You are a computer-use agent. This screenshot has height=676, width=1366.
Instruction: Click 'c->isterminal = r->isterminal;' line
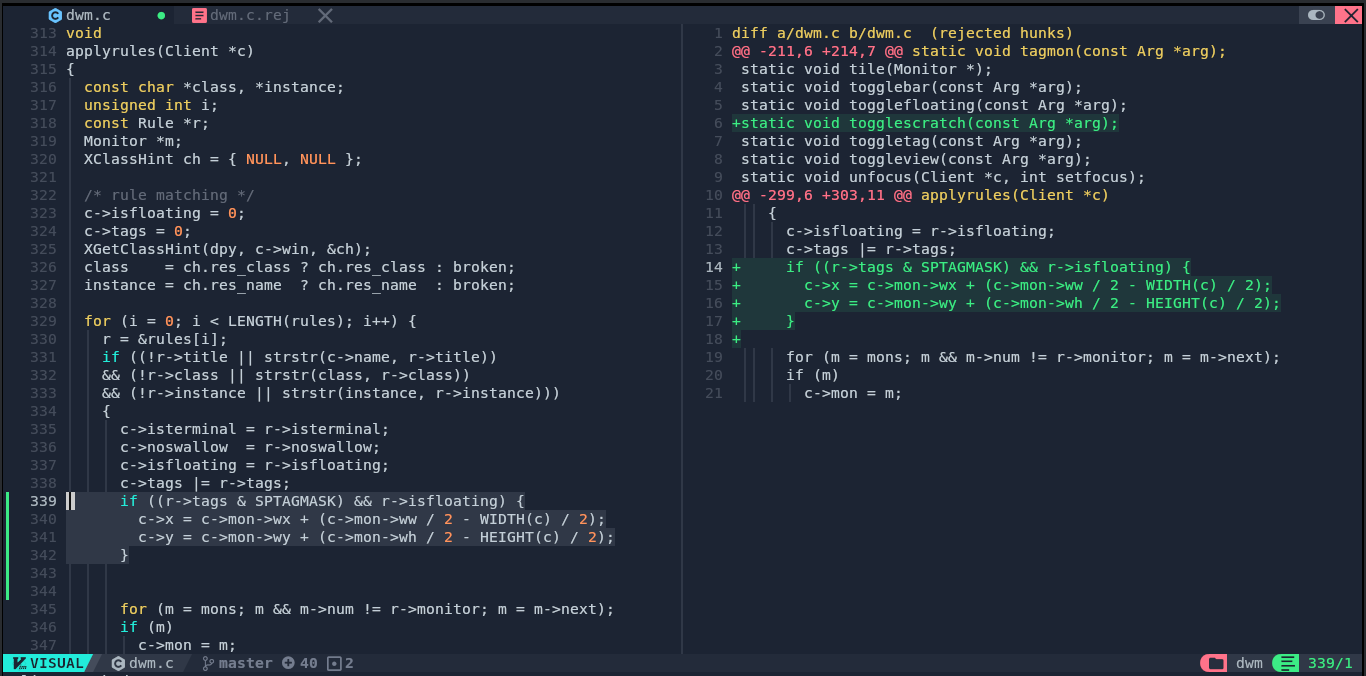pos(255,429)
